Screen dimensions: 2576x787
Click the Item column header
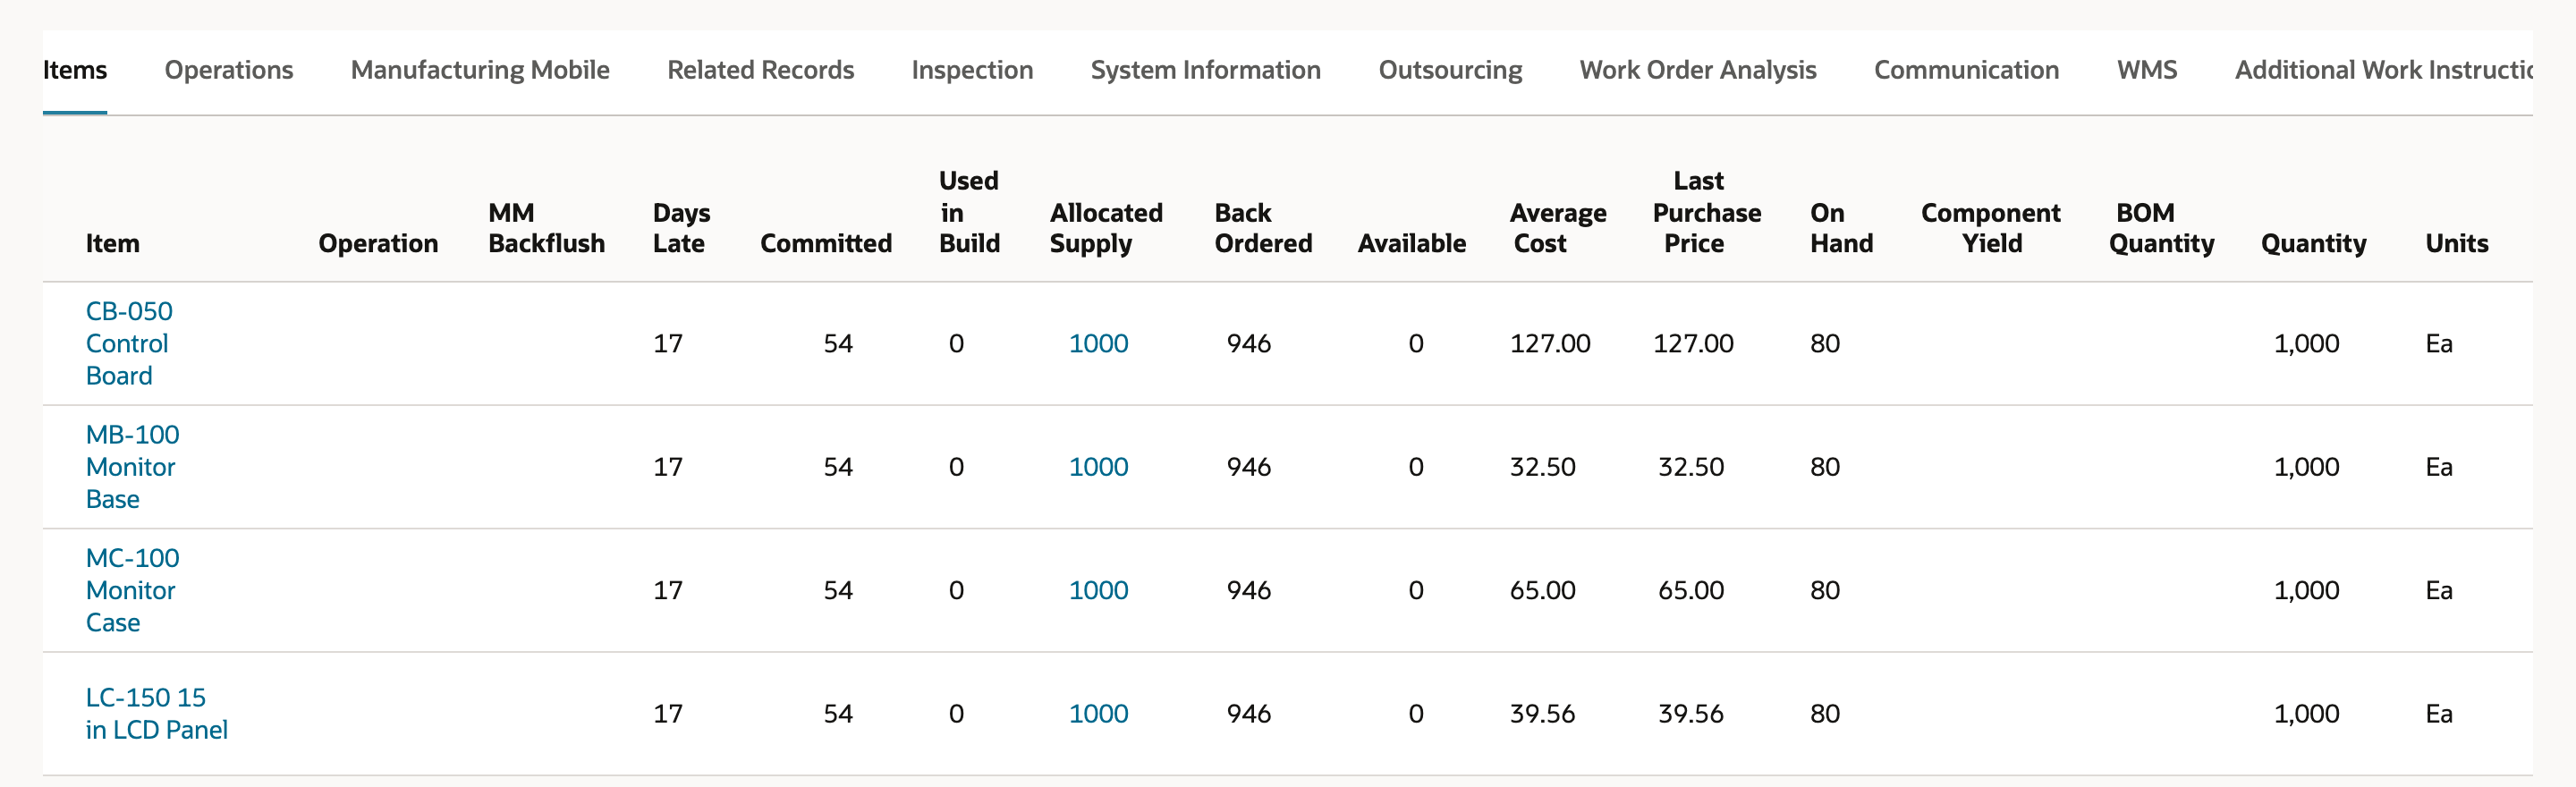click(x=112, y=243)
